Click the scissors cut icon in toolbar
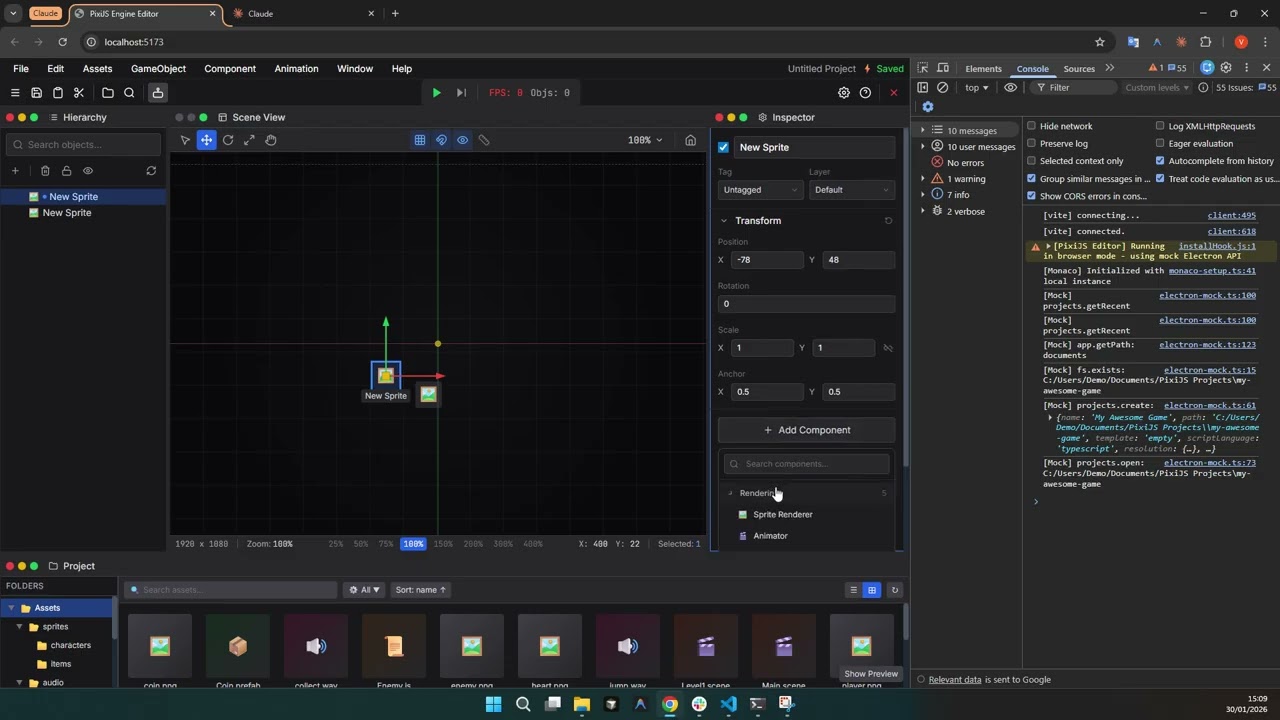The width and height of the screenshot is (1280, 720). click(x=79, y=93)
